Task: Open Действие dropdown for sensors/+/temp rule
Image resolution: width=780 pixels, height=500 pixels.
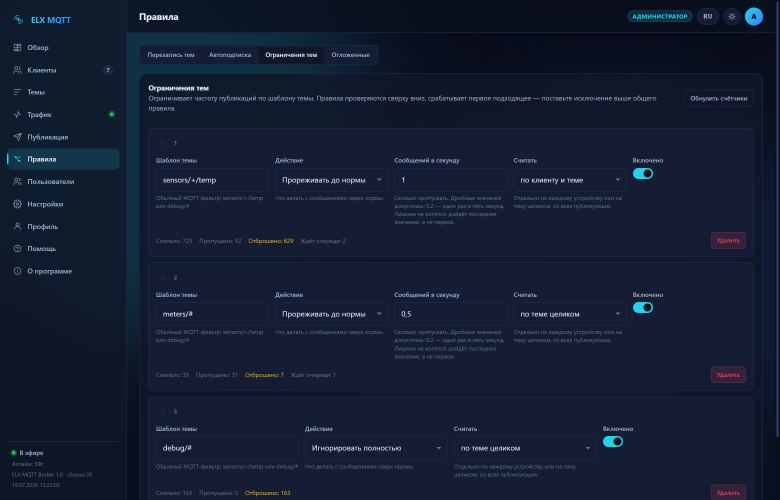Action: click(331, 180)
